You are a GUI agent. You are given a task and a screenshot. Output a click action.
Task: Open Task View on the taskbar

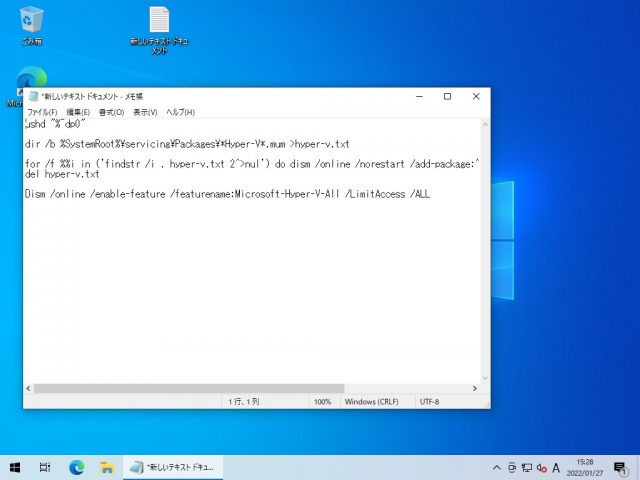click(45, 467)
